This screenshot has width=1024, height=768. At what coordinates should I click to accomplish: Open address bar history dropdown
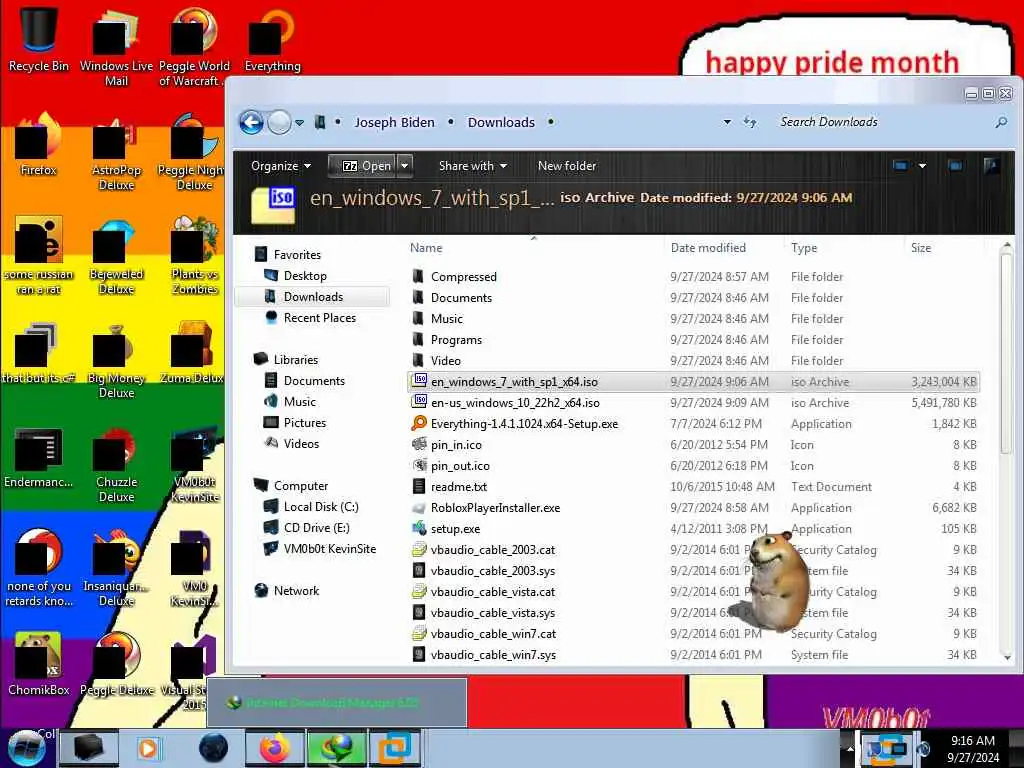(727, 122)
